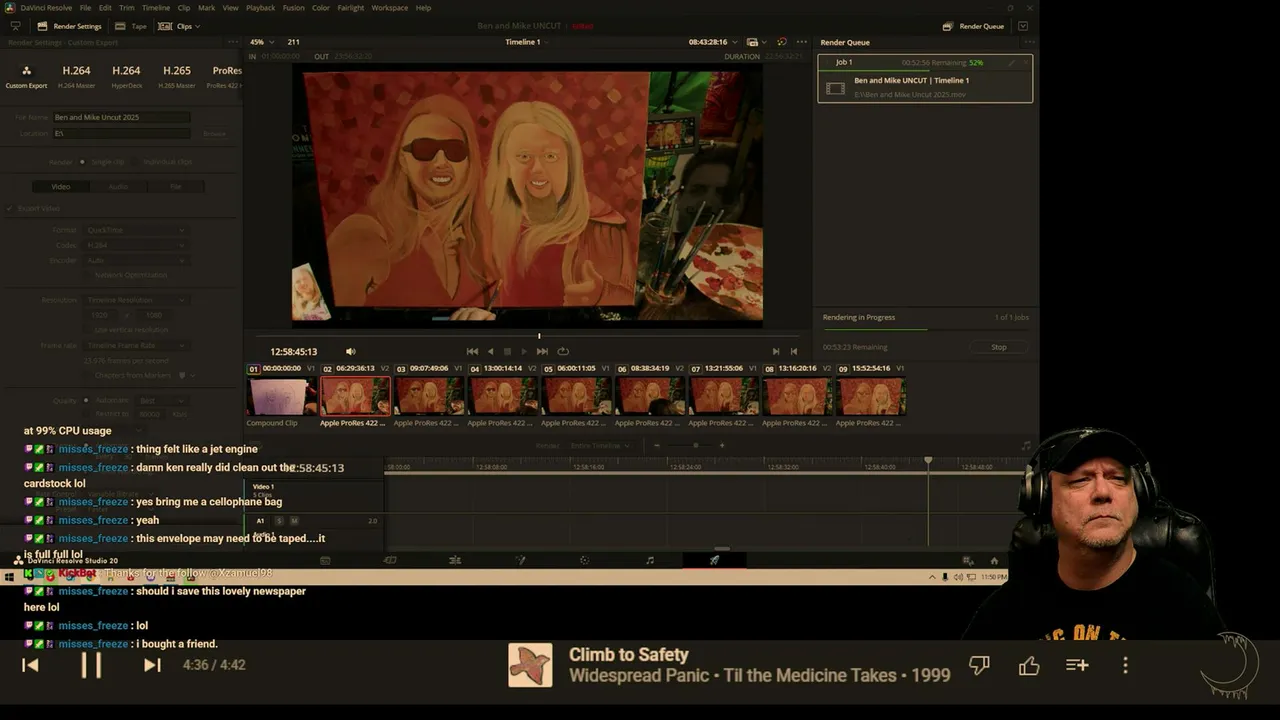1280x720 pixels.
Task: Click the Stop render button
Action: [x=998, y=347]
